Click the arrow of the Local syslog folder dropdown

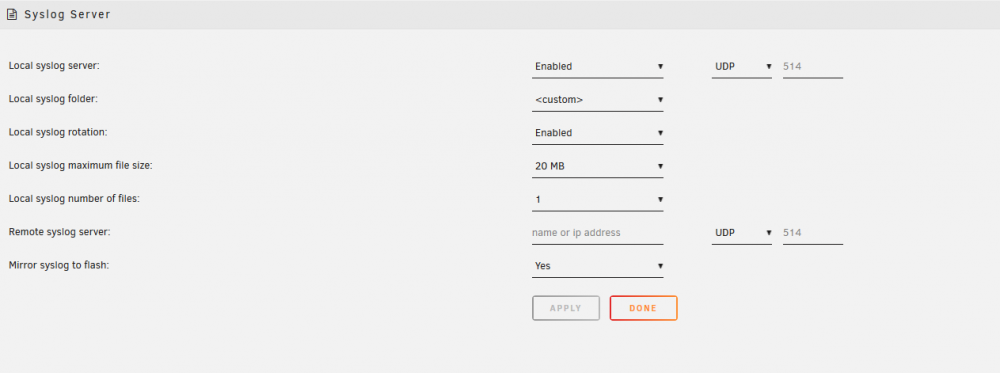click(x=660, y=100)
